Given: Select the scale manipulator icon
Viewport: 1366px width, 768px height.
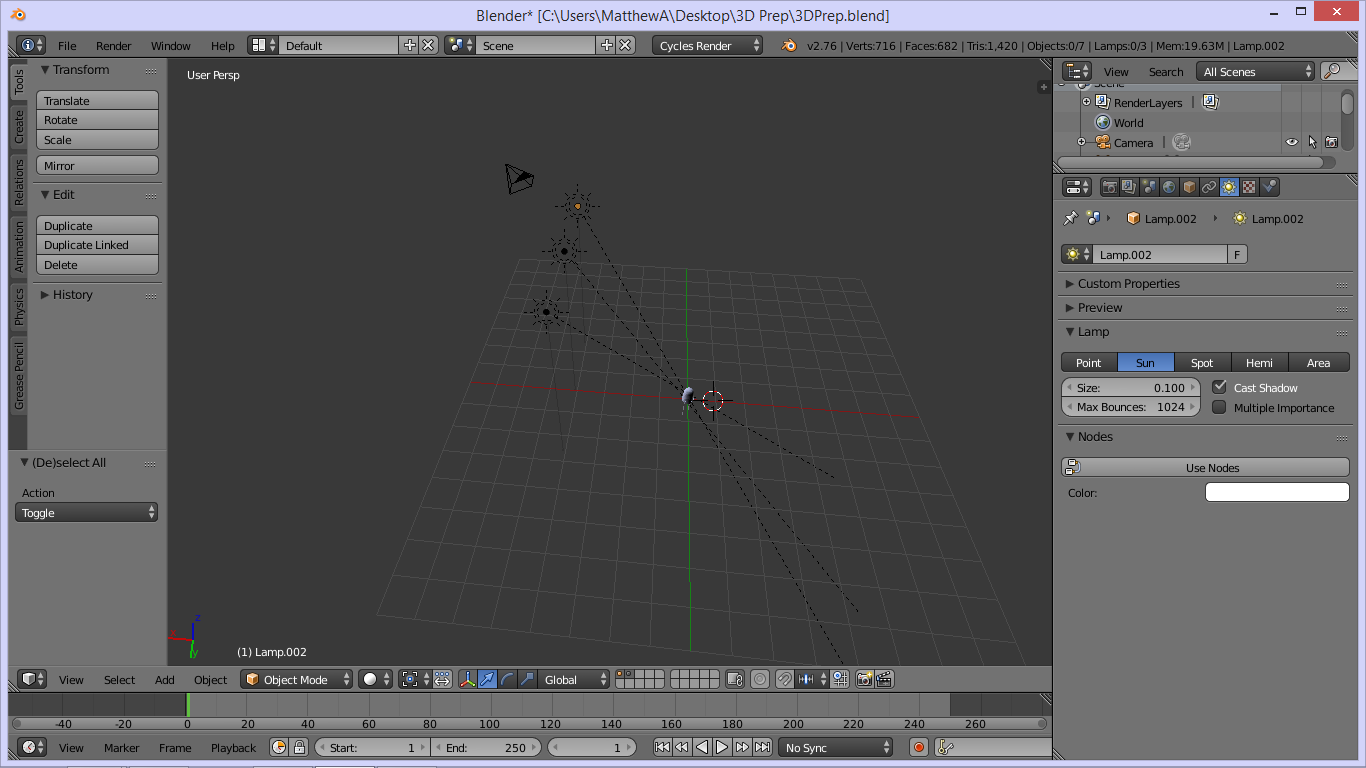Looking at the screenshot, I should pos(527,679).
